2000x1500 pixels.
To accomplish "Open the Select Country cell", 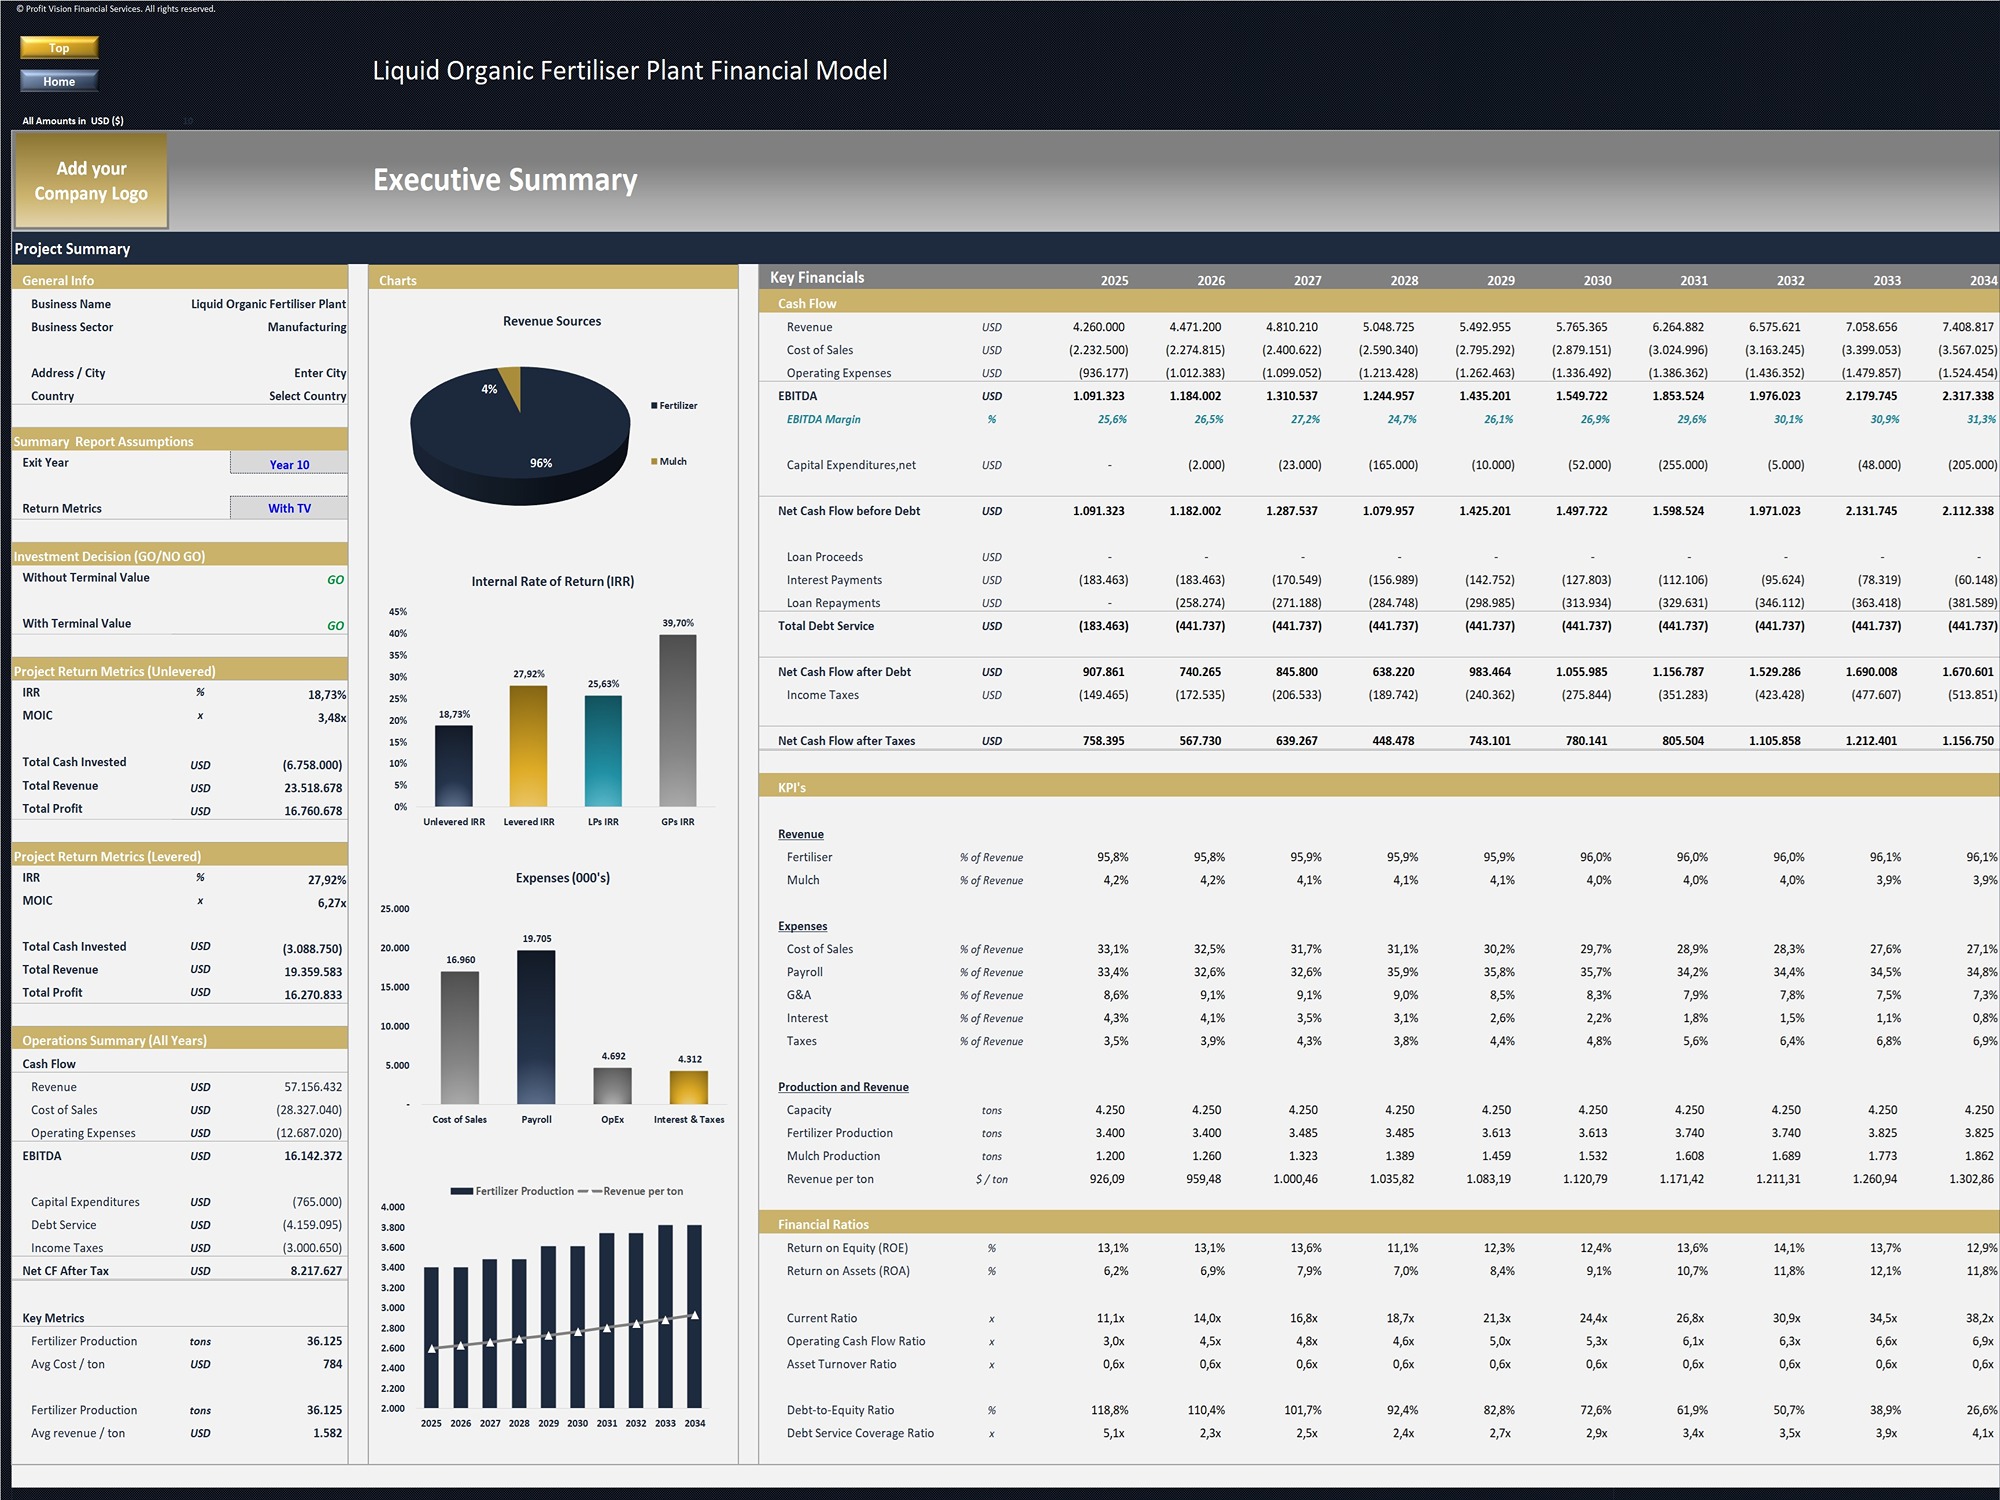I will pos(307,396).
